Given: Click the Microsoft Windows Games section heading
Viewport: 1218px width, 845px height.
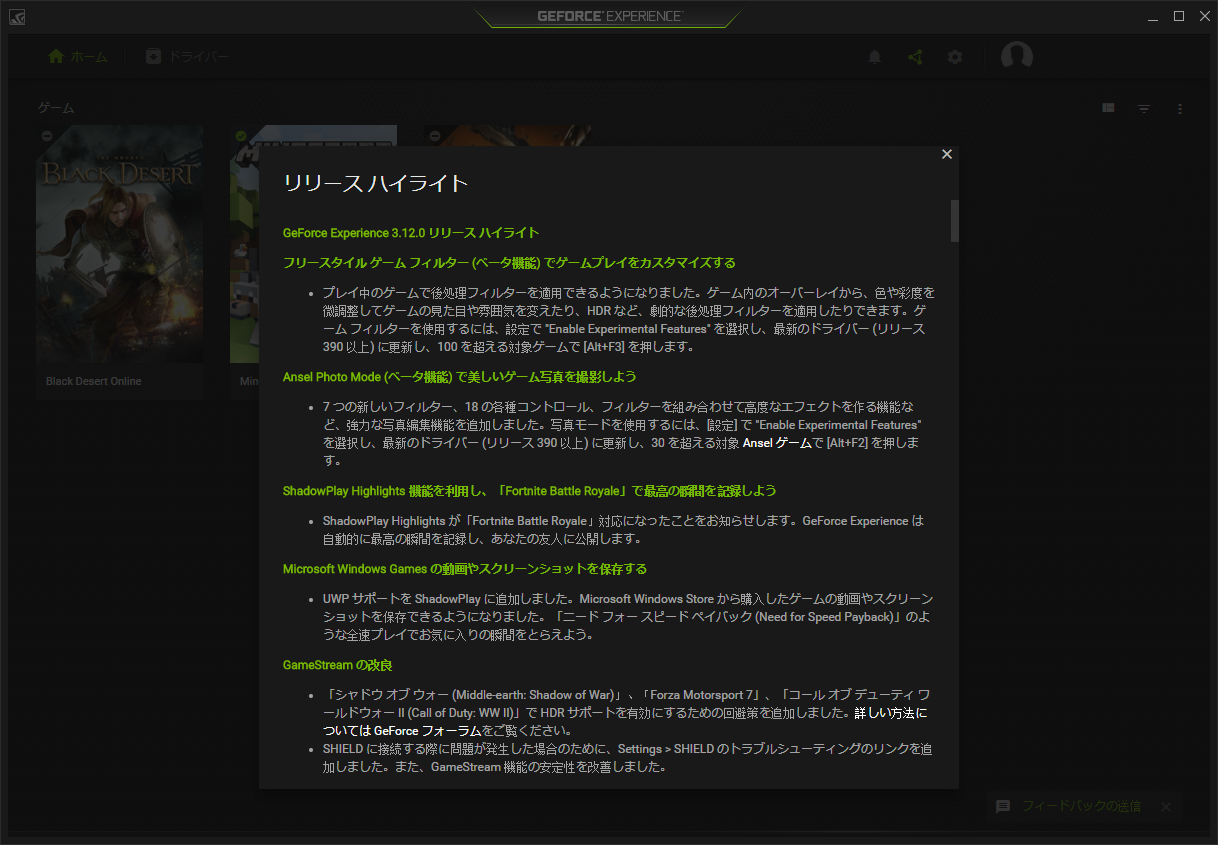Looking at the screenshot, I should [x=465, y=569].
